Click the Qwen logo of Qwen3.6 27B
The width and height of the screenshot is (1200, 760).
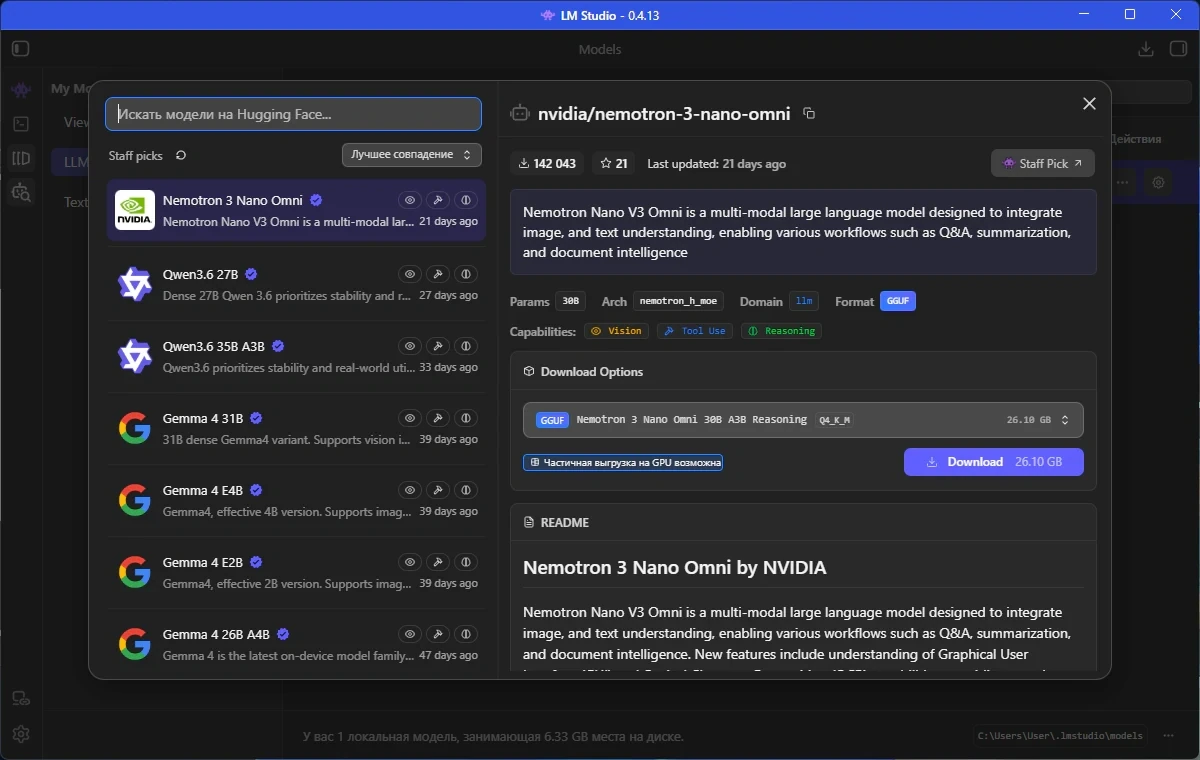pos(135,284)
